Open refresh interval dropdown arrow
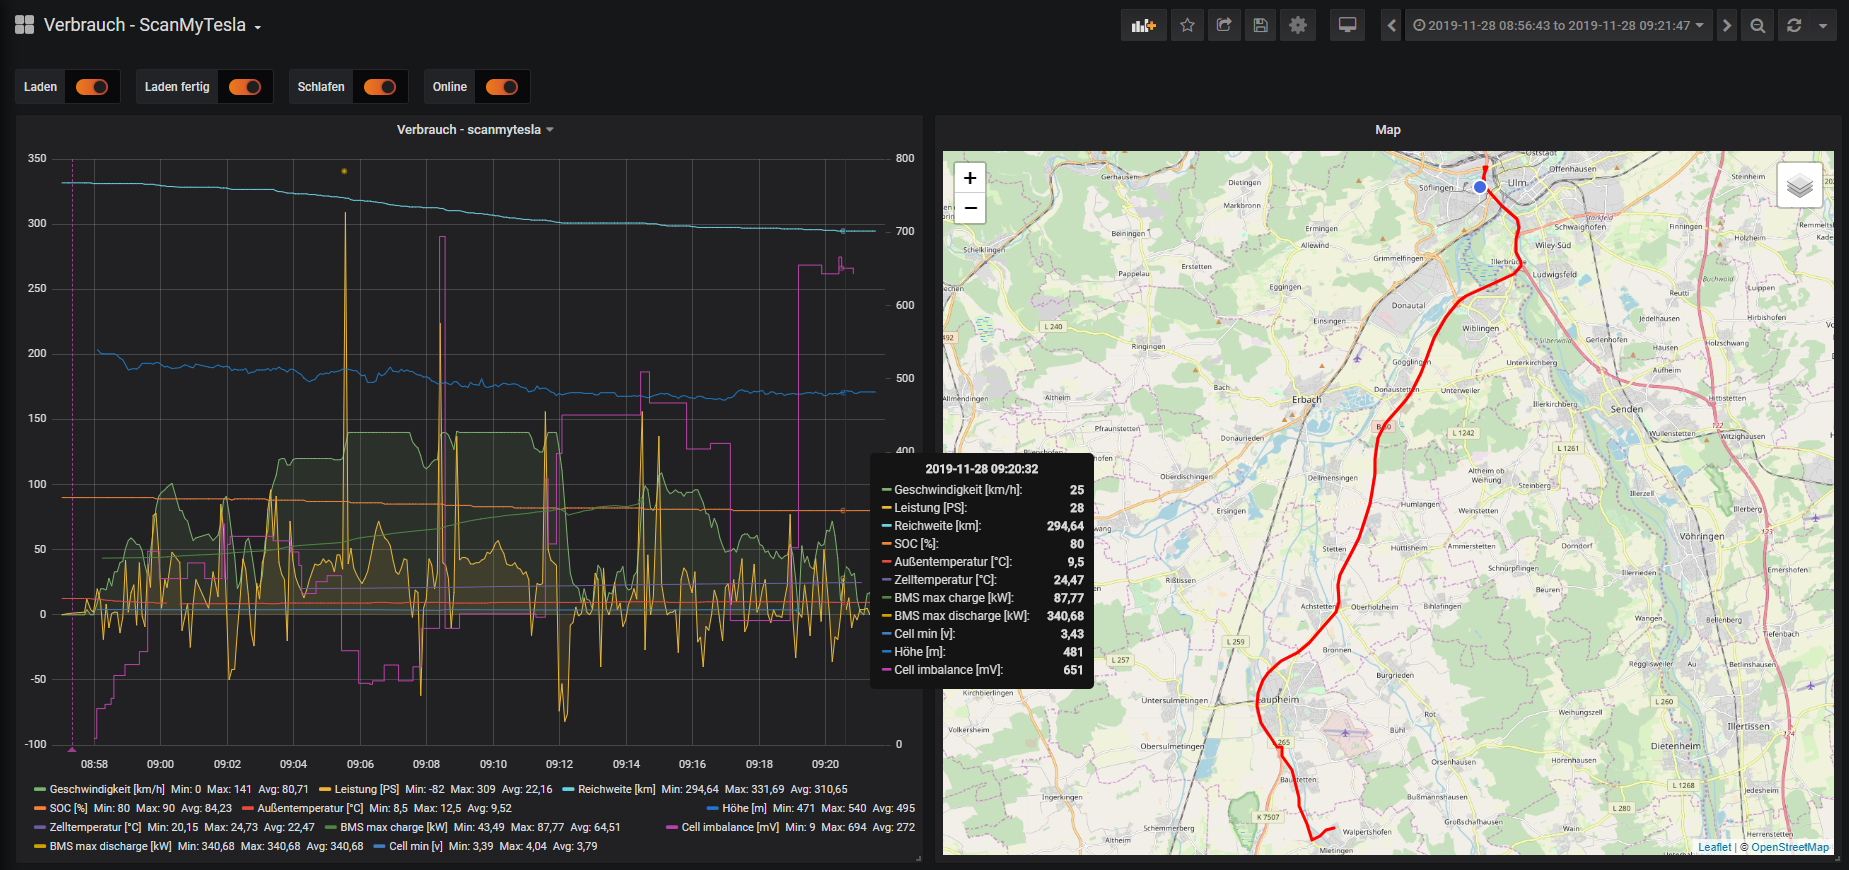Image resolution: width=1849 pixels, height=870 pixels. tap(1823, 25)
